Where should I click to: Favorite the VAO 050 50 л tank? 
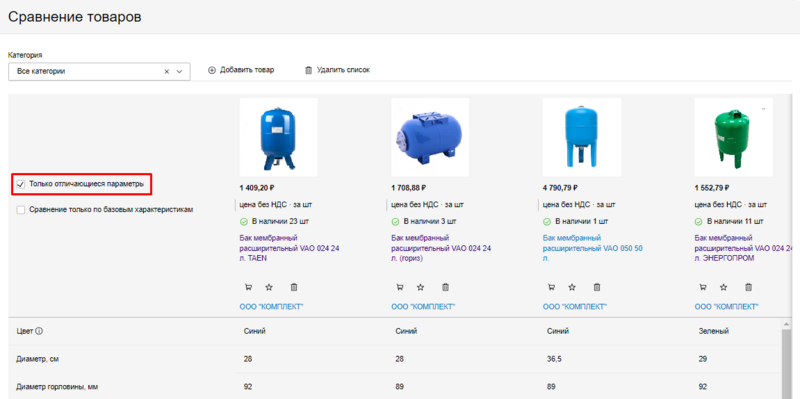tap(572, 287)
